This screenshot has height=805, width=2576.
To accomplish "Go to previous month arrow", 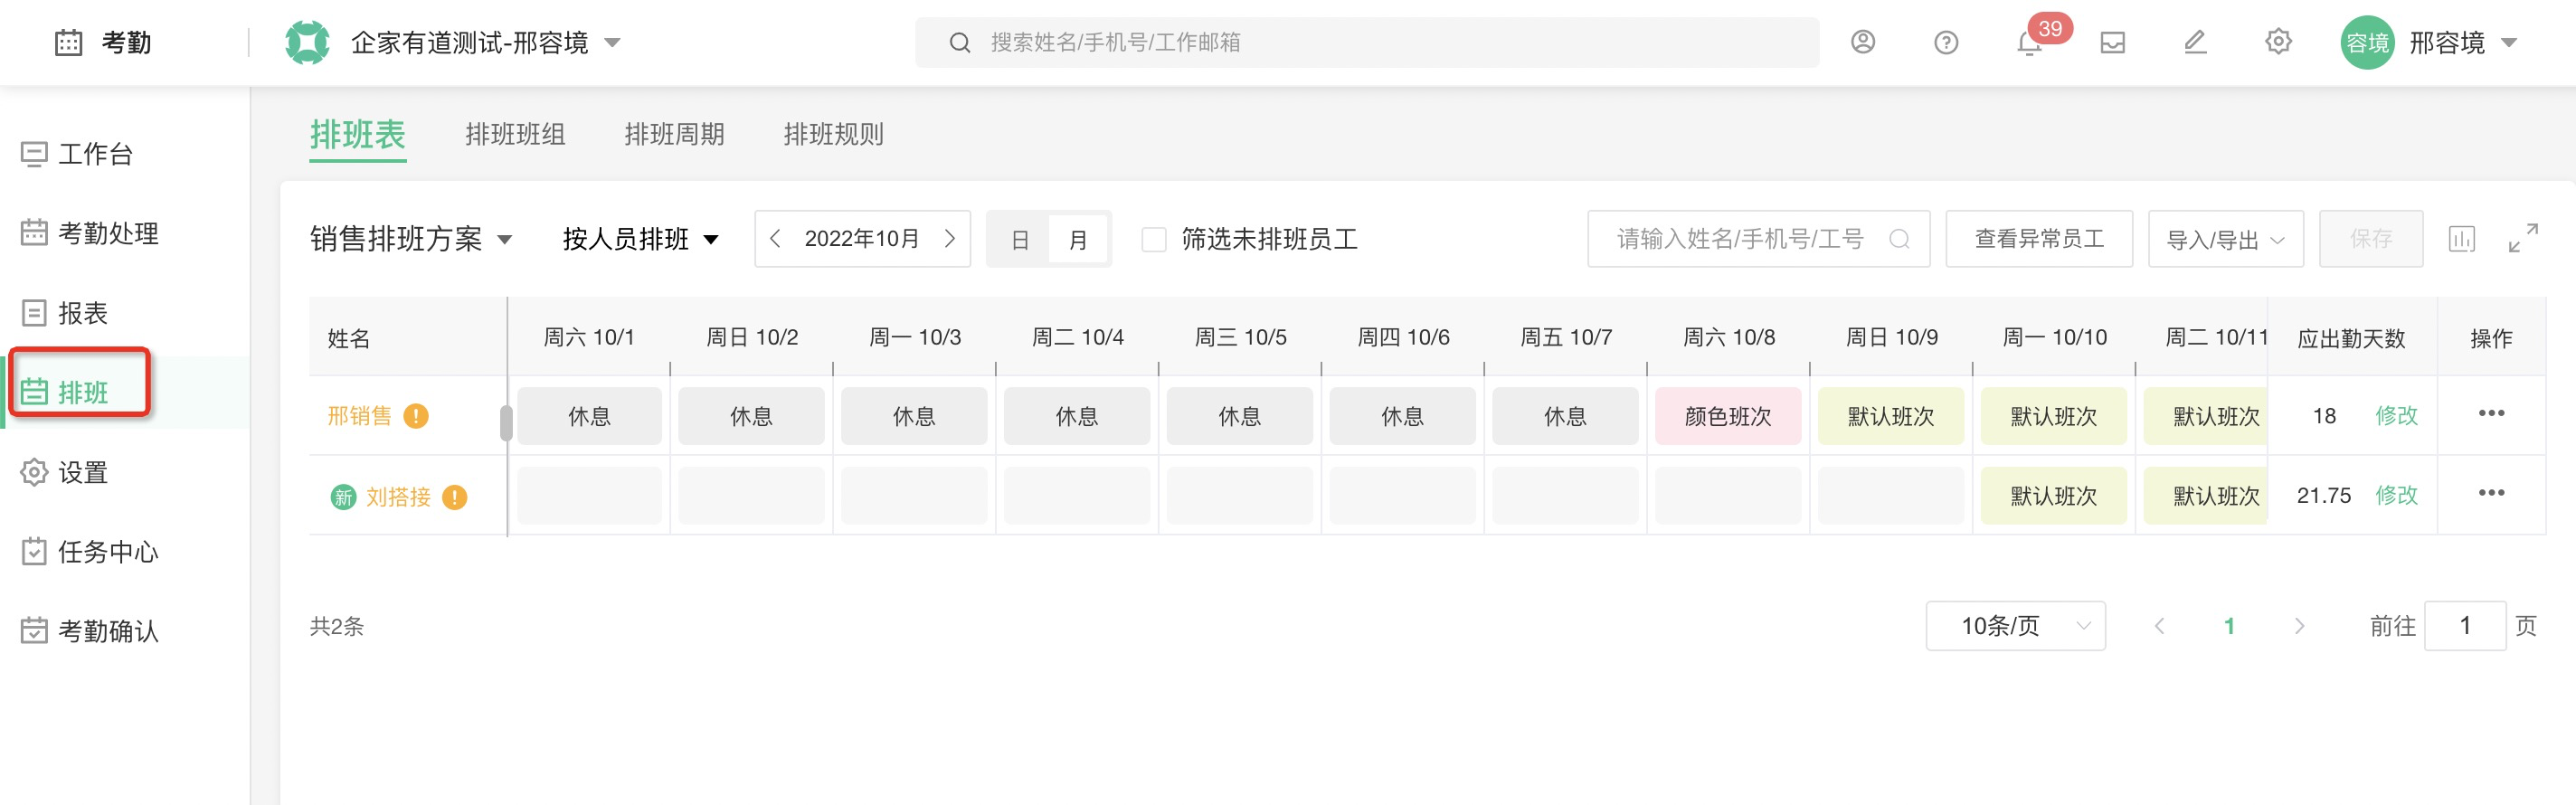I will (x=775, y=238).
